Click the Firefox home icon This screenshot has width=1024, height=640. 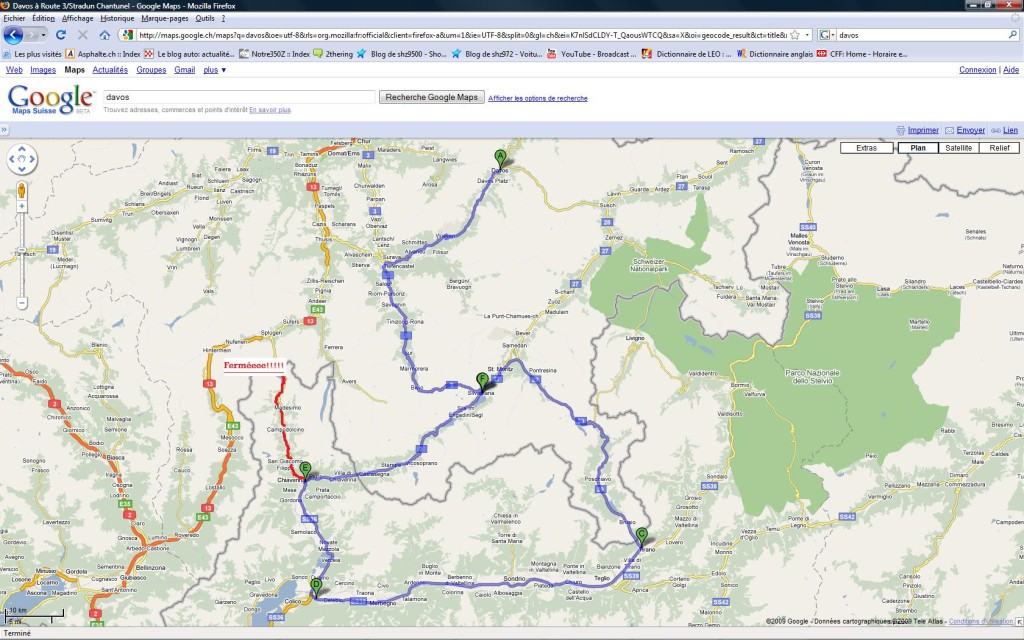104,34
